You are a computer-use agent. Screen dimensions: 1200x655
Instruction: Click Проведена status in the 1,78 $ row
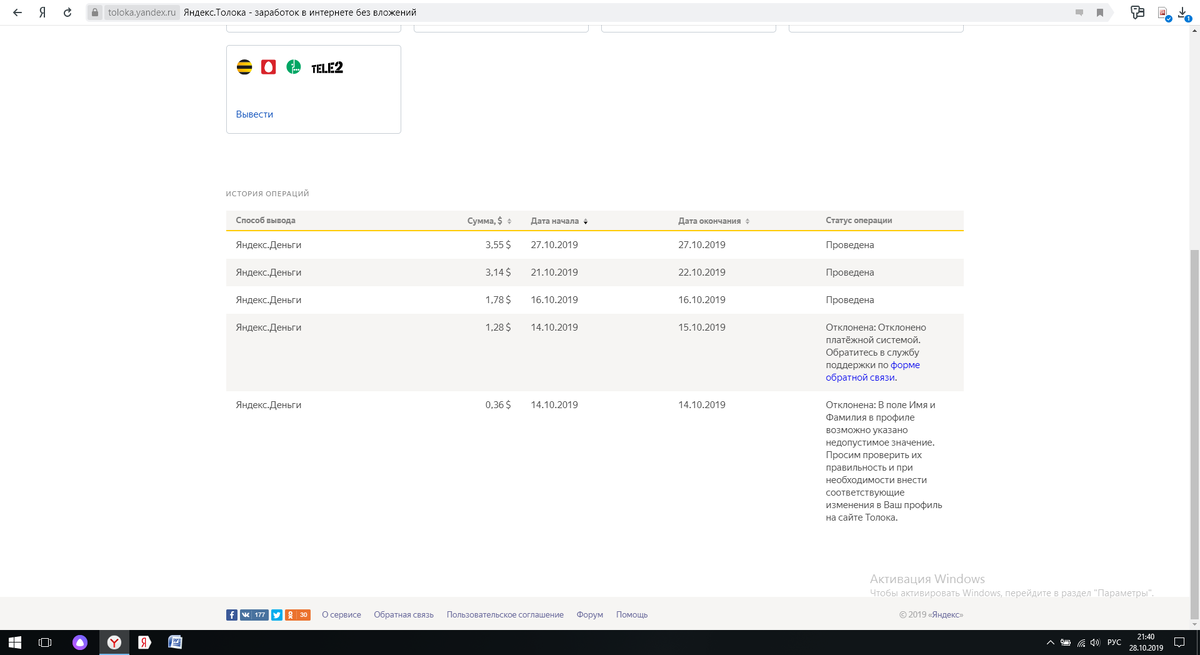850,300
